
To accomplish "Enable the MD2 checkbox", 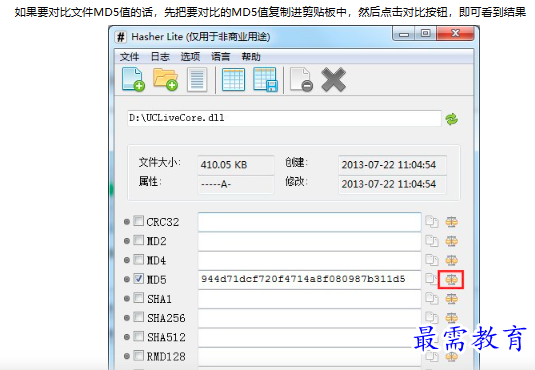I will click(138, 240).
